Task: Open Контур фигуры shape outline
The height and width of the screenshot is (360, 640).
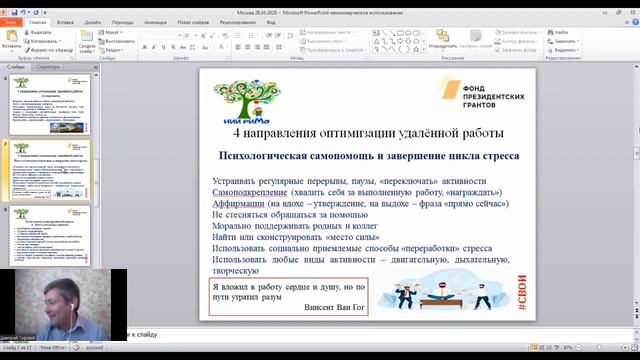Action: click(x=516, y=41)
